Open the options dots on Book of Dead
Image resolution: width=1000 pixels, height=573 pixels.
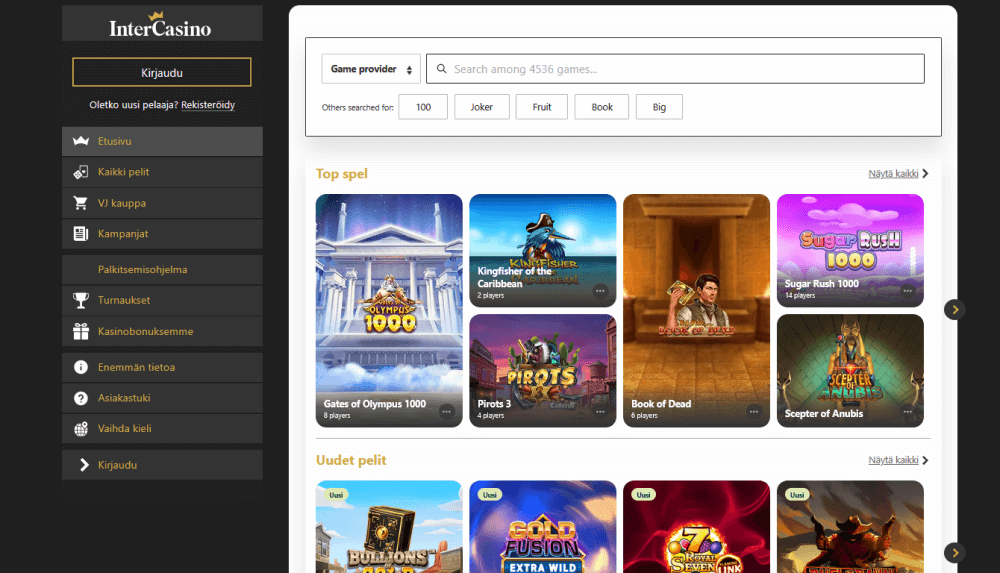(x=754, y=411)
